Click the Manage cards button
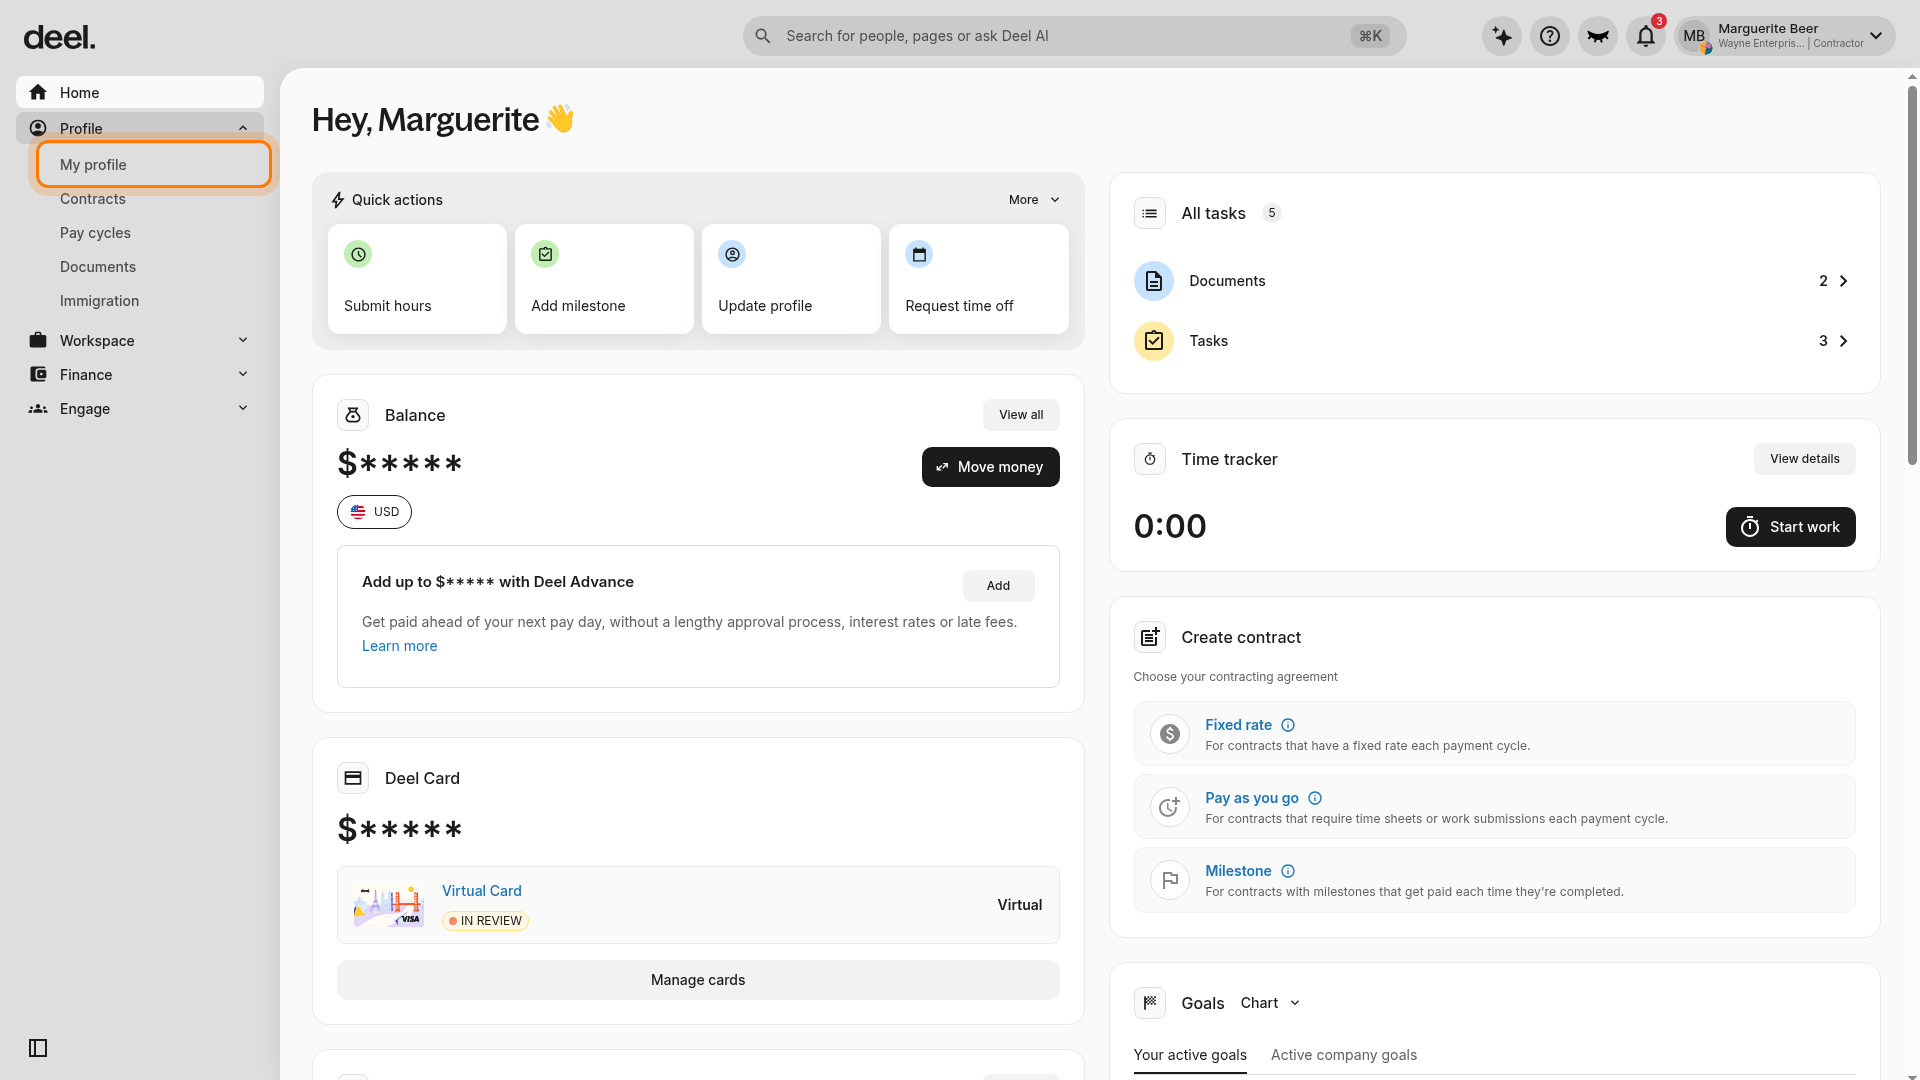 (x=698, y=980)
